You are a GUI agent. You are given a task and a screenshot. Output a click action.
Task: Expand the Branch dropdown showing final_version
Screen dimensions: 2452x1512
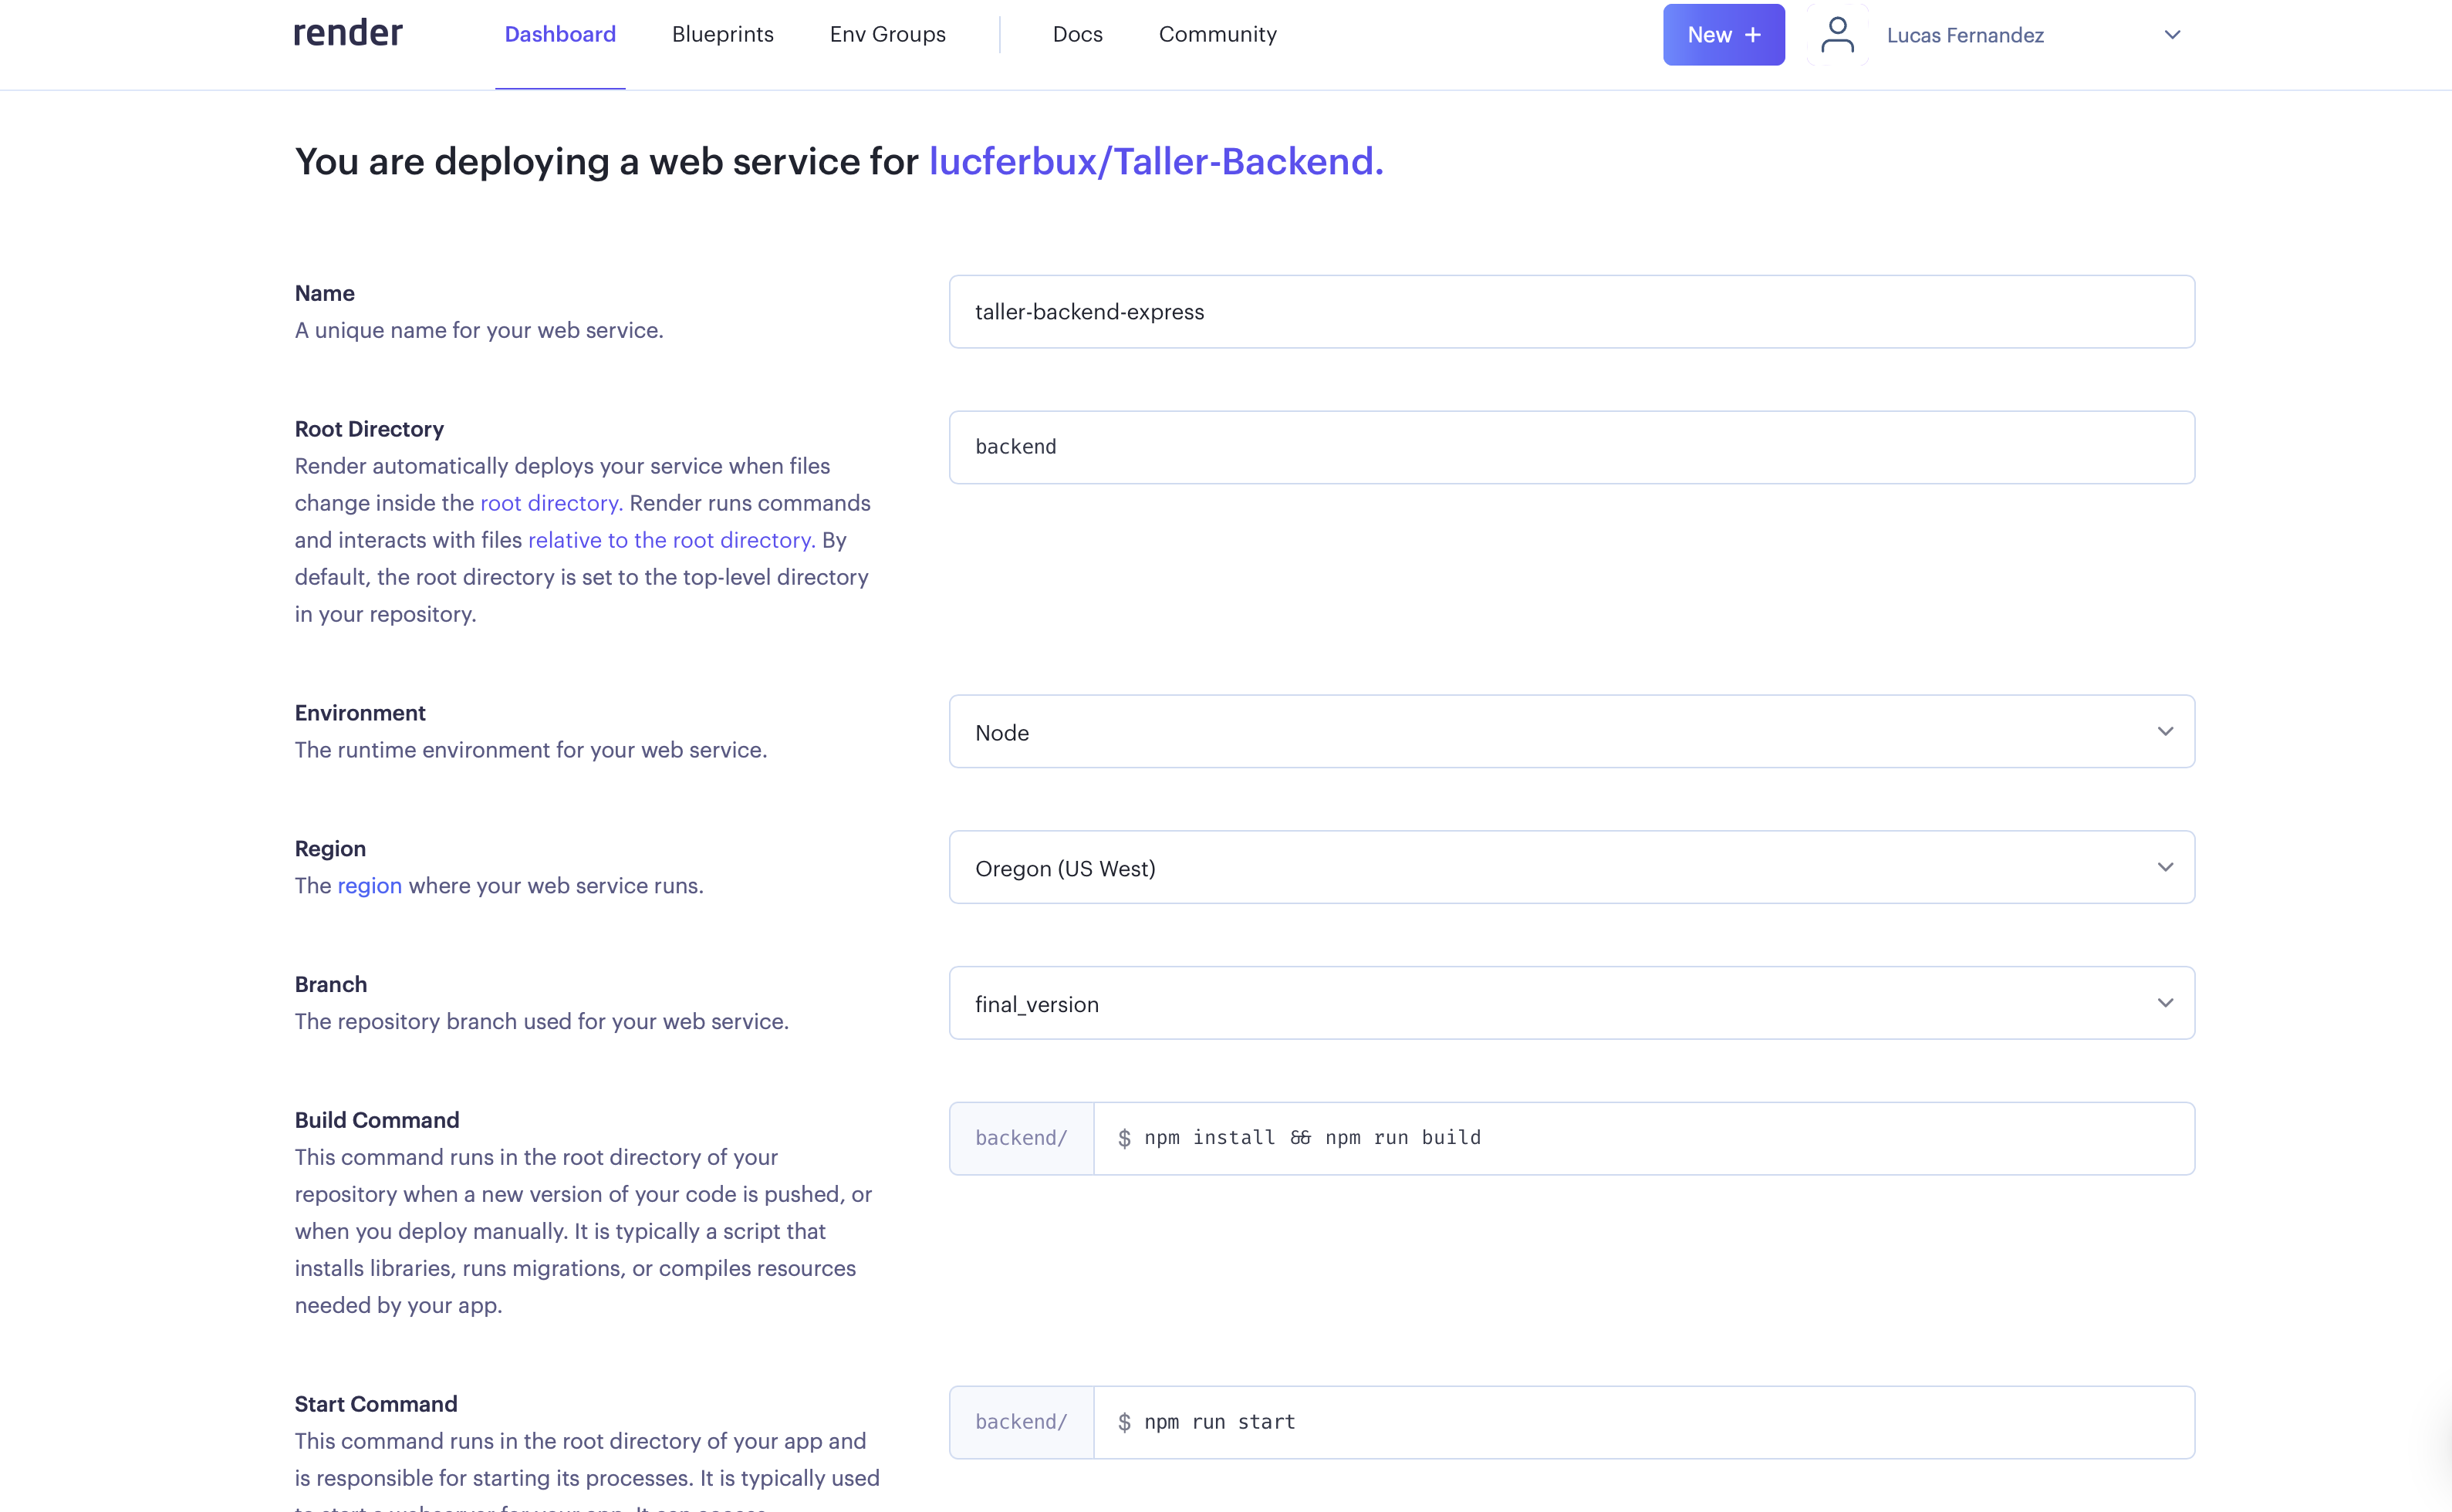click(1571, 1003)
